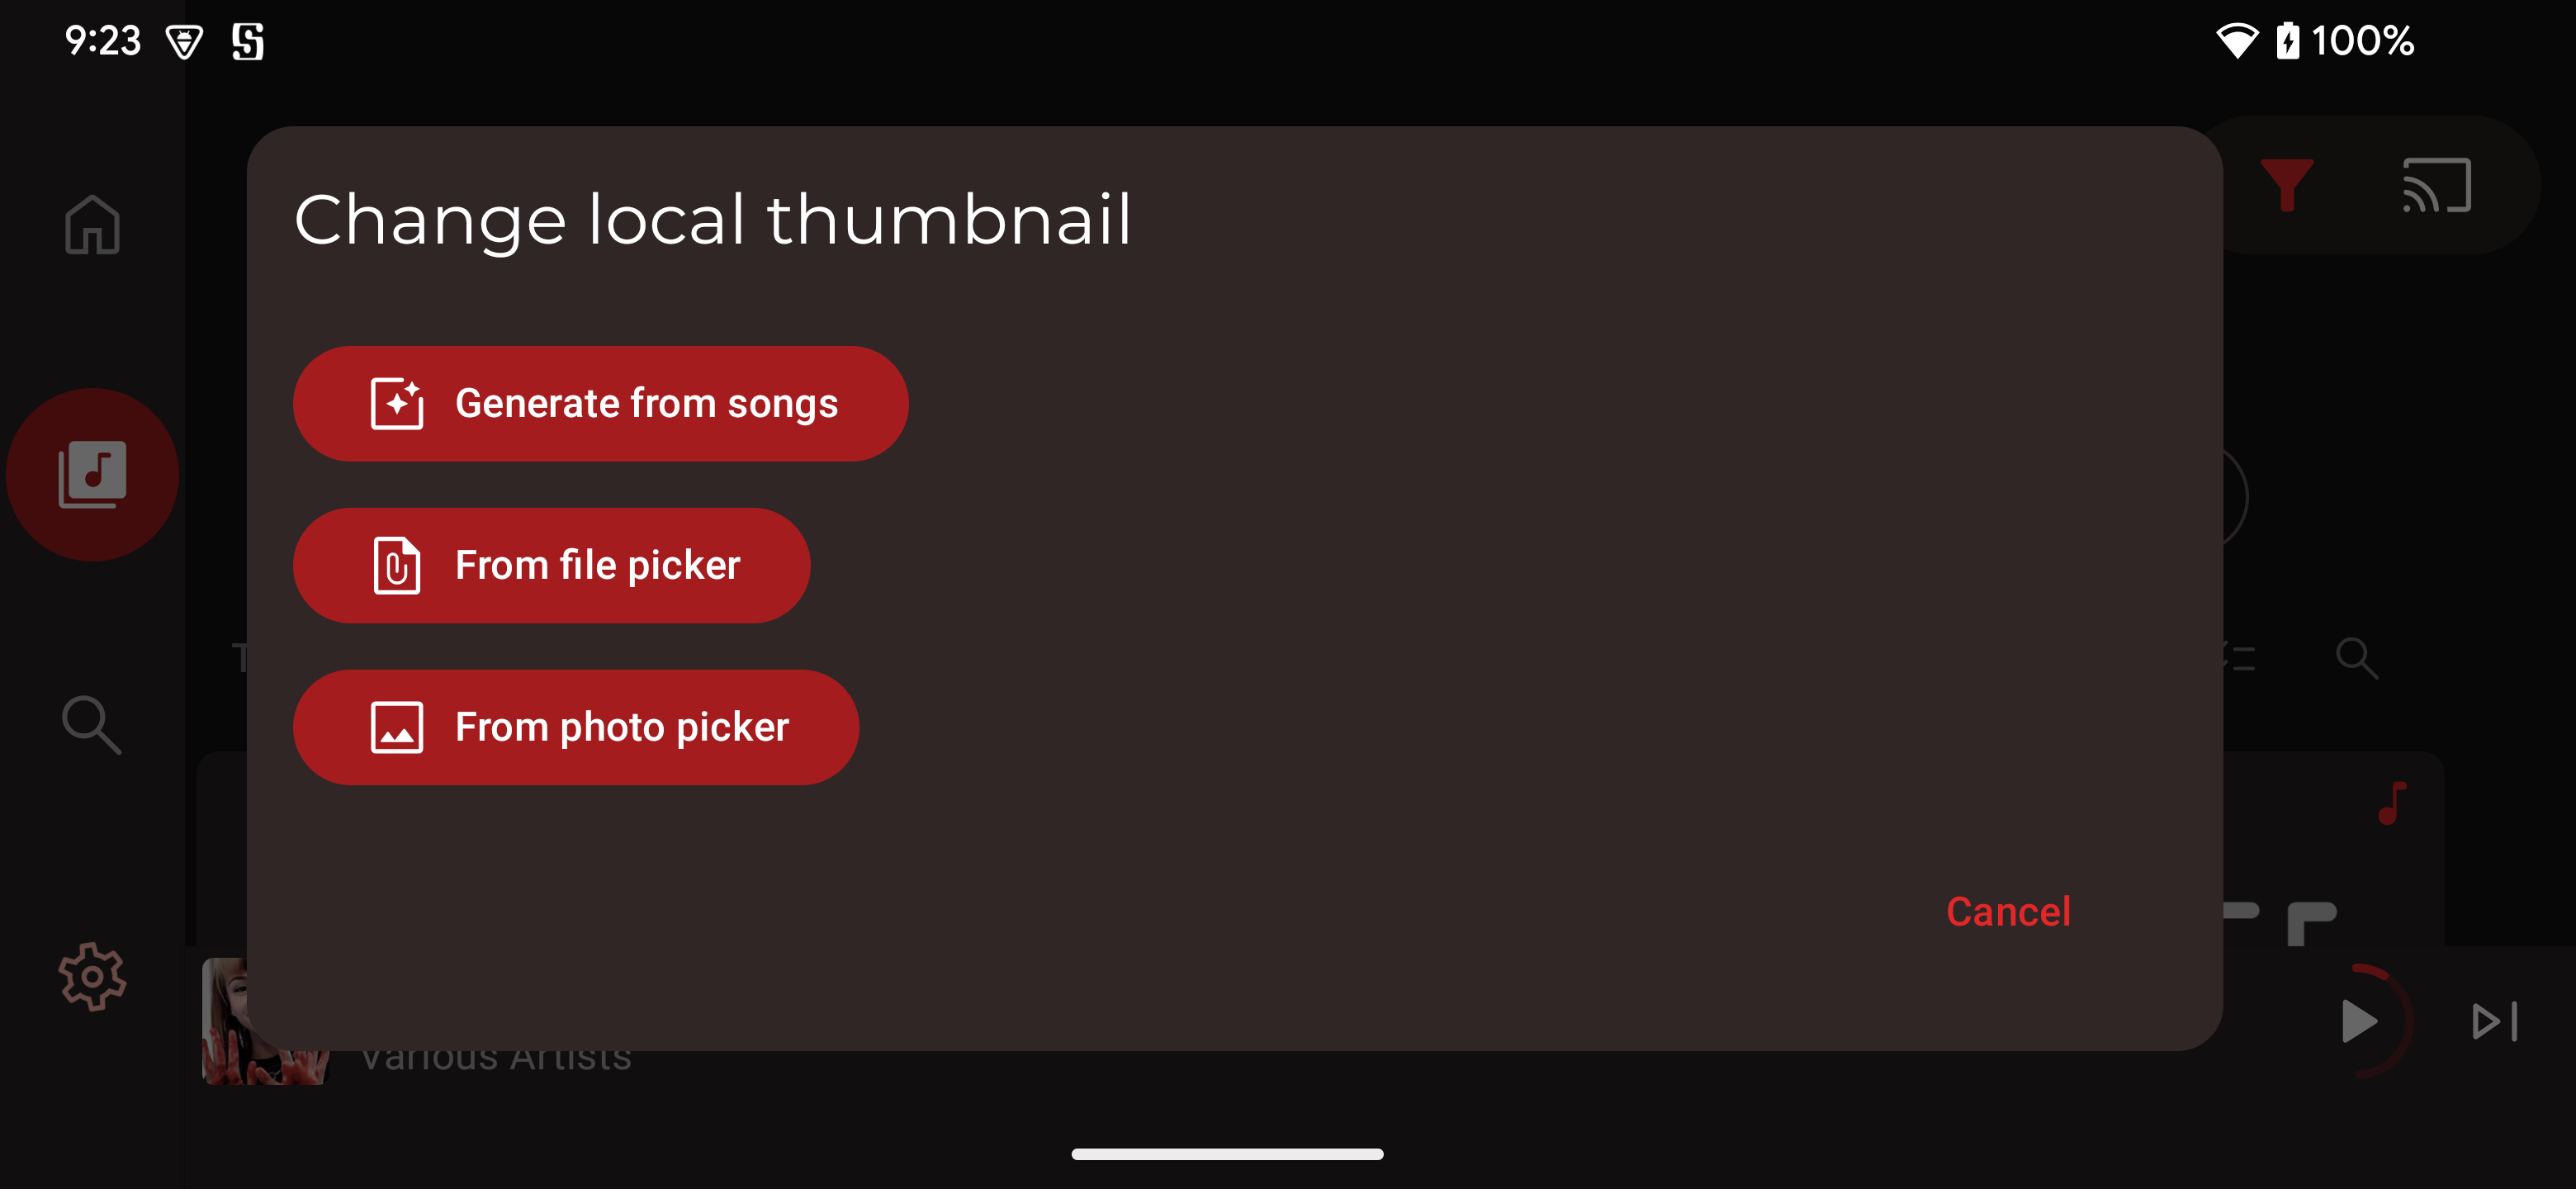Click the search magnifier behind dialog

2356,658
